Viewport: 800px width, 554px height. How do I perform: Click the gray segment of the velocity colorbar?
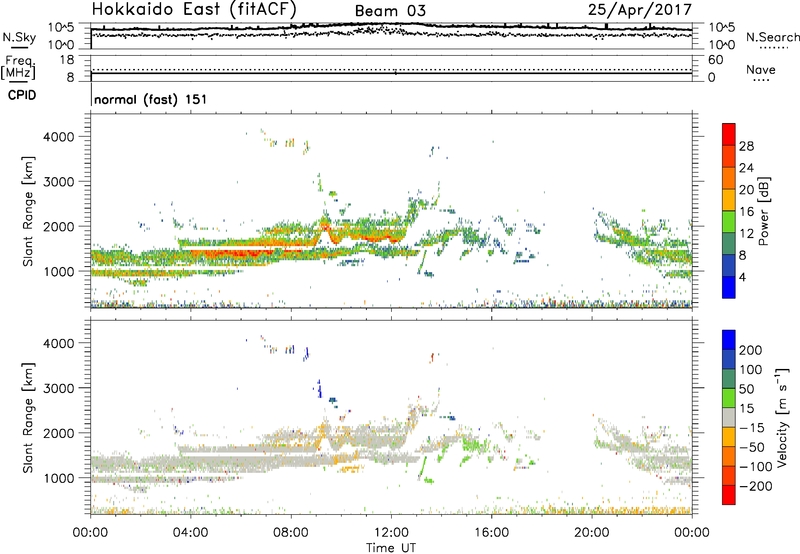click(729, 417)
